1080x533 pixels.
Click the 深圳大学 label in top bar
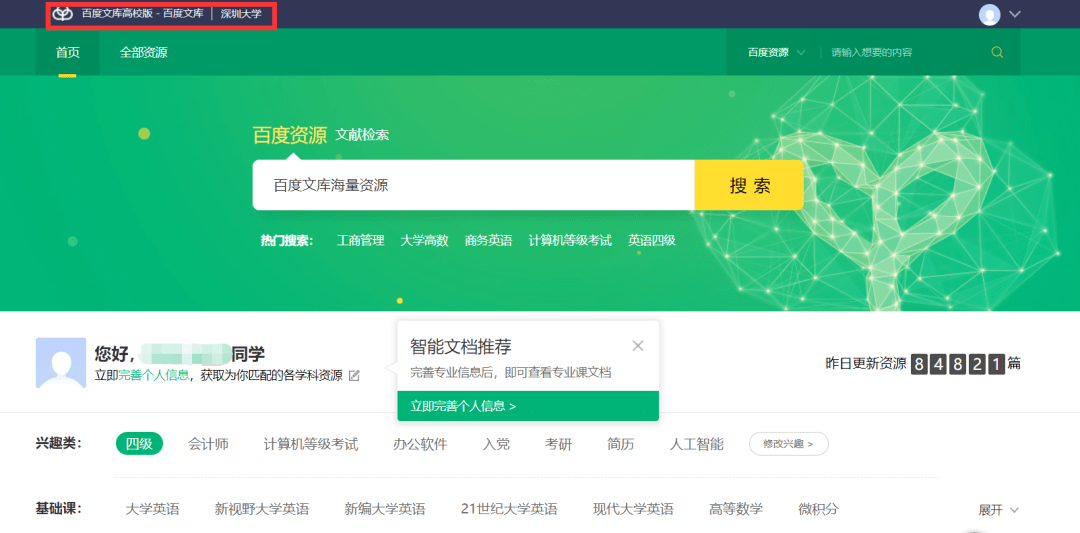tap(241, 14)
